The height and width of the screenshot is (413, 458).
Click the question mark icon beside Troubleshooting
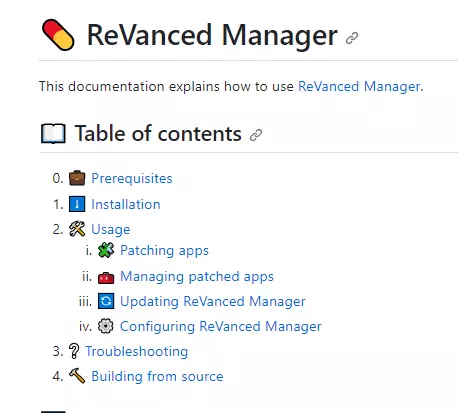[x=74, y=351]
